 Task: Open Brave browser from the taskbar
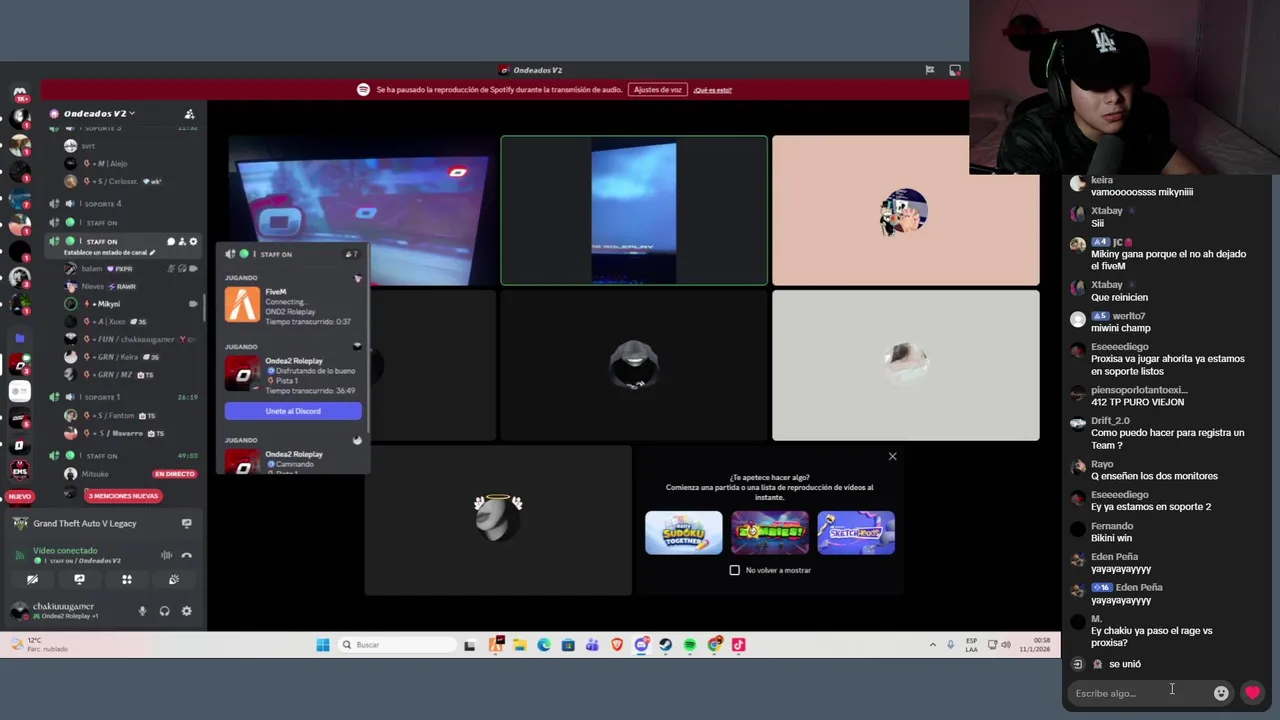click(617, 645)
